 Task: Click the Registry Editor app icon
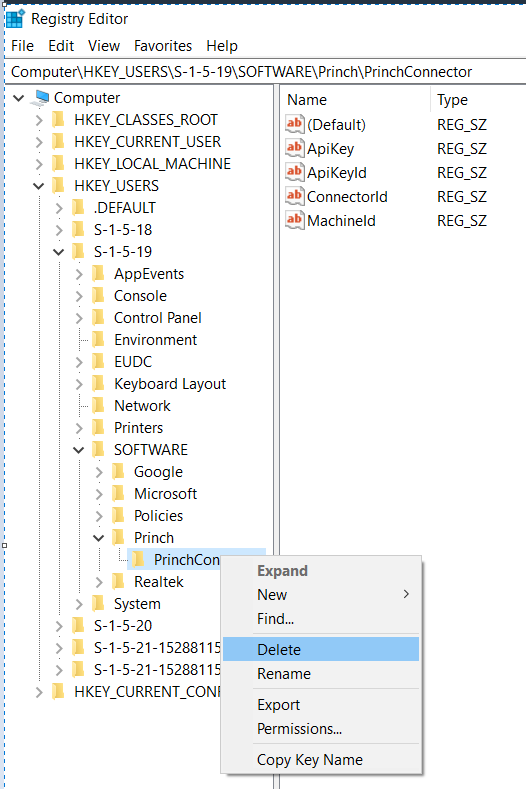15,19
